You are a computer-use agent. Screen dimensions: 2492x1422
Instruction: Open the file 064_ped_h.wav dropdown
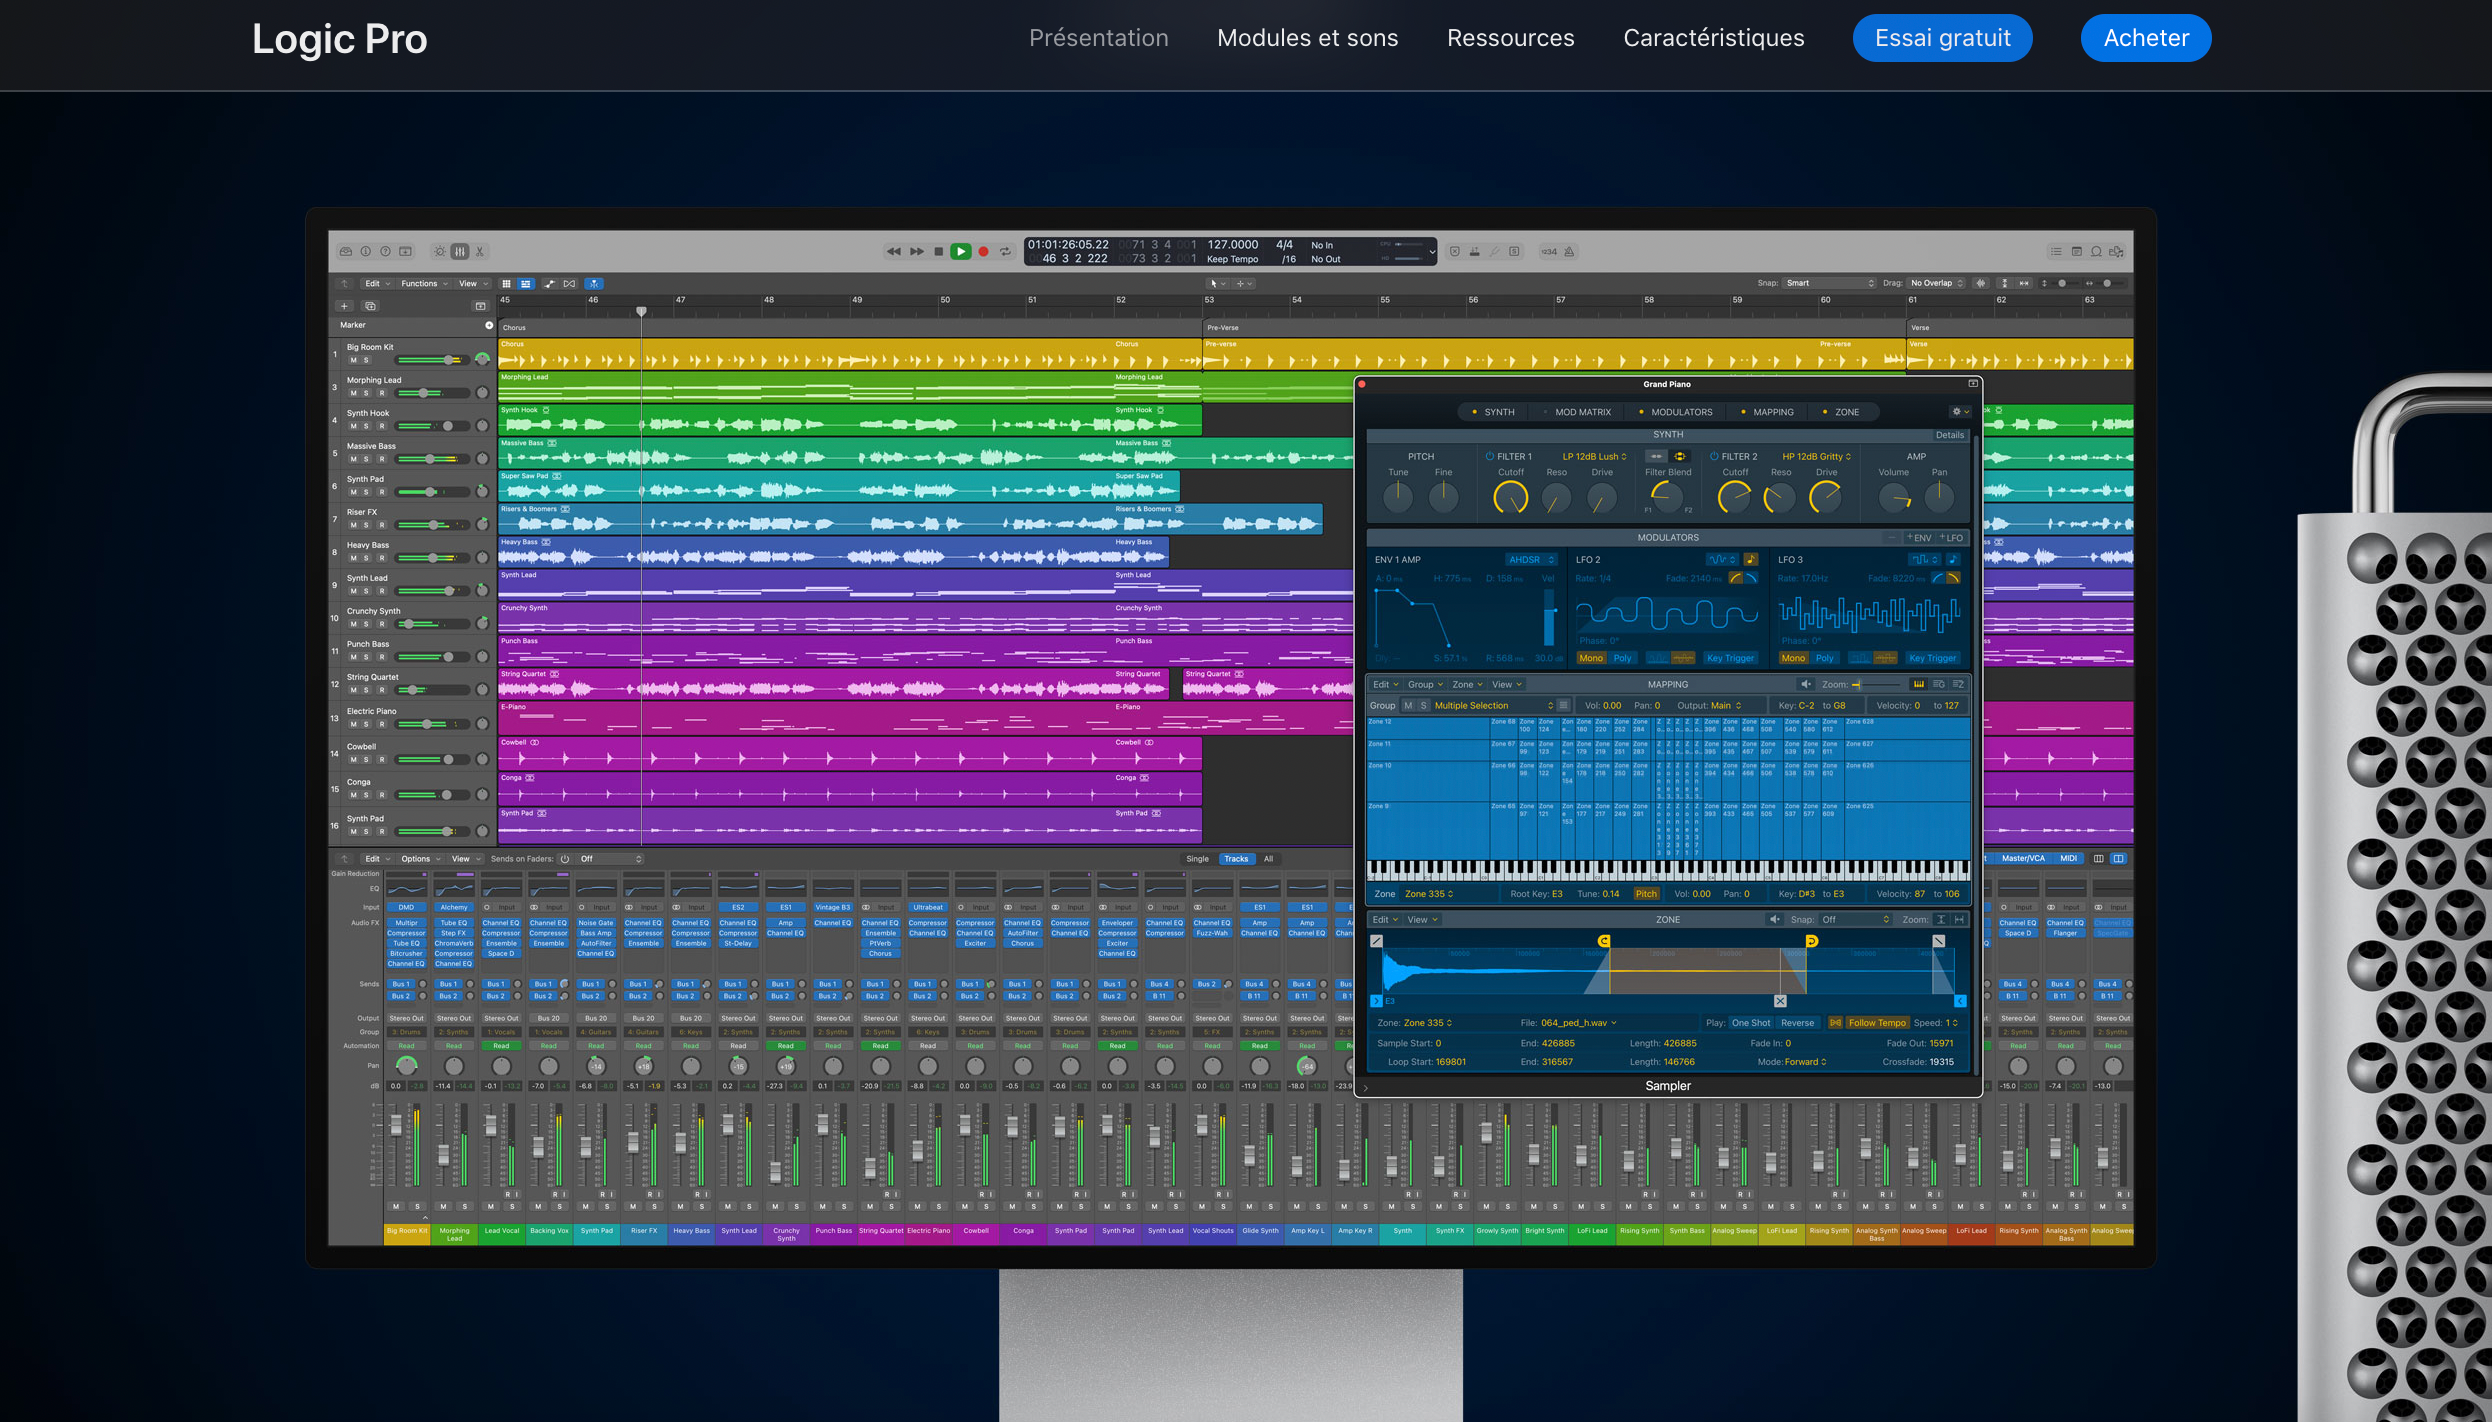[1579, 1023]
